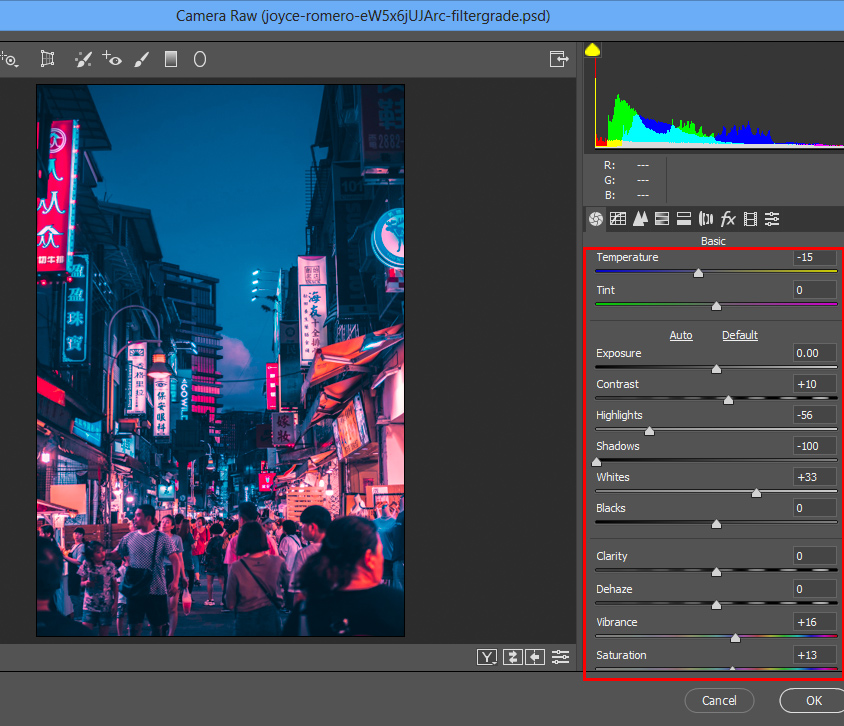This screenshot has width=844, height=726.
Task: Switch to the Tone Curve tab
Action: (618, 219)
